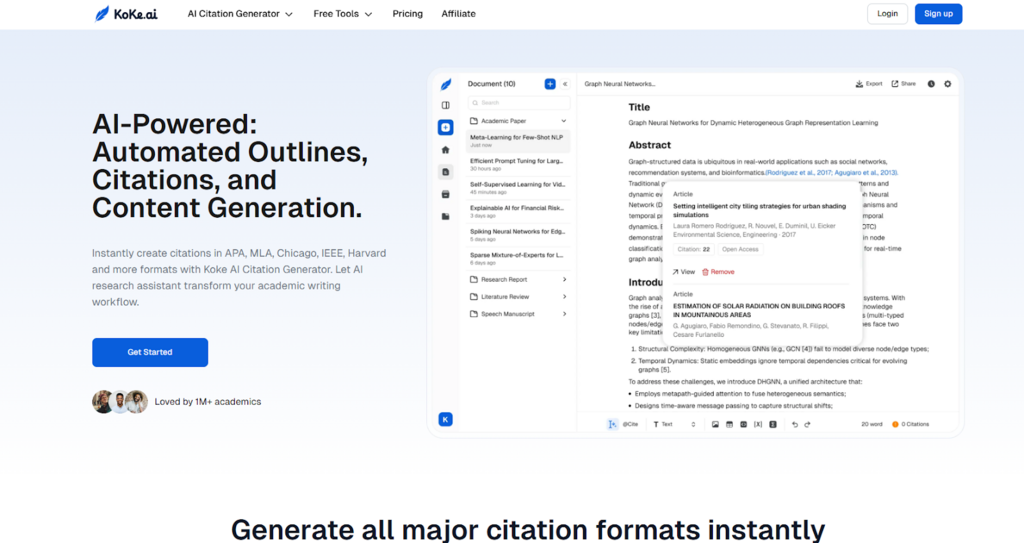Click the Aguigiaro et al., 2013 citation link
Viewport: 1024px width, 543px height.
pyautogui.click(x=866, y=173)
